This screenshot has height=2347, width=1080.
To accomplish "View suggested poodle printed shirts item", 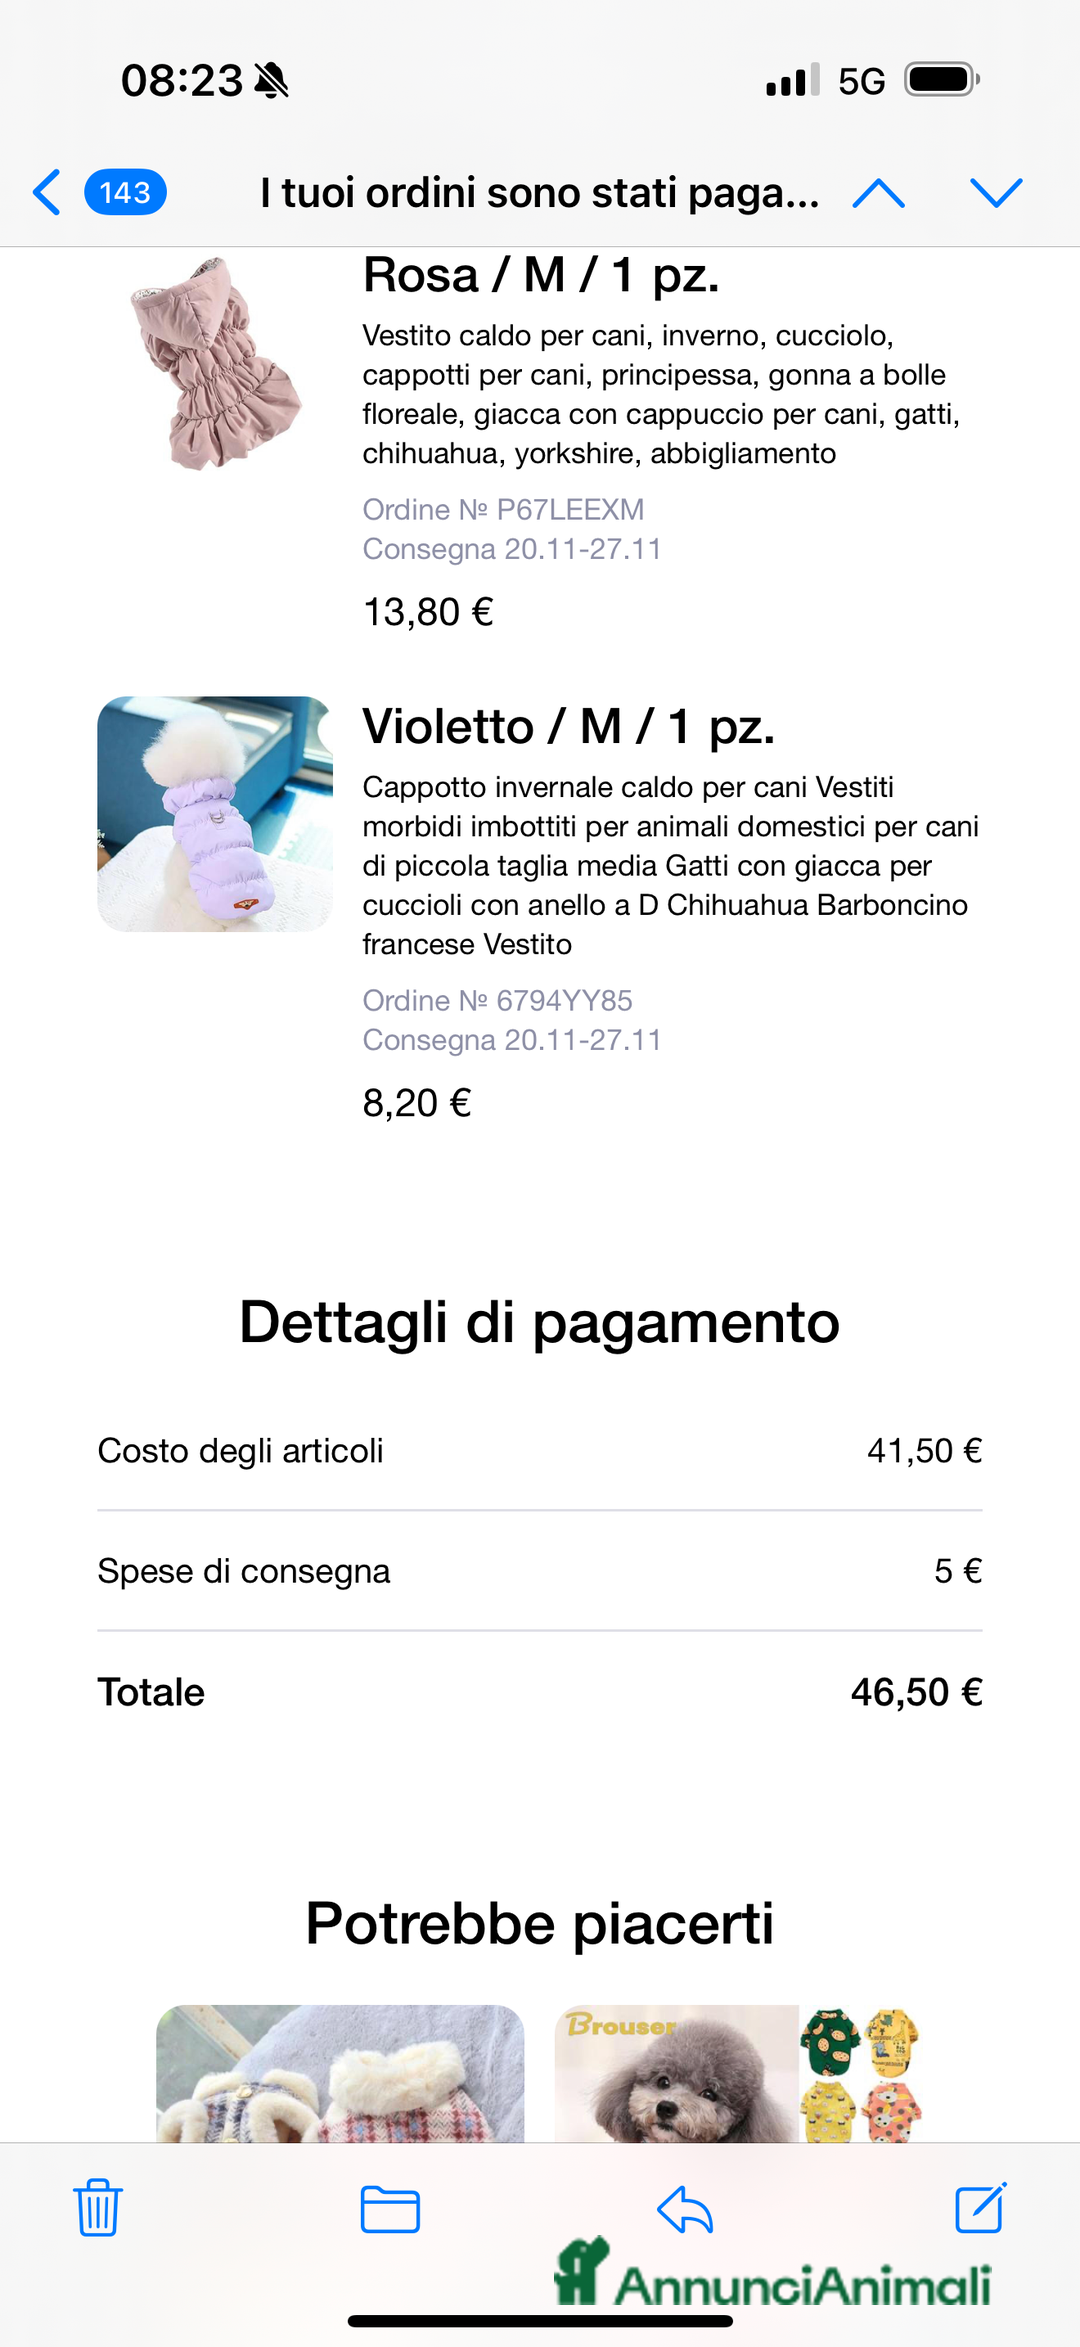I will [738, 2073].
